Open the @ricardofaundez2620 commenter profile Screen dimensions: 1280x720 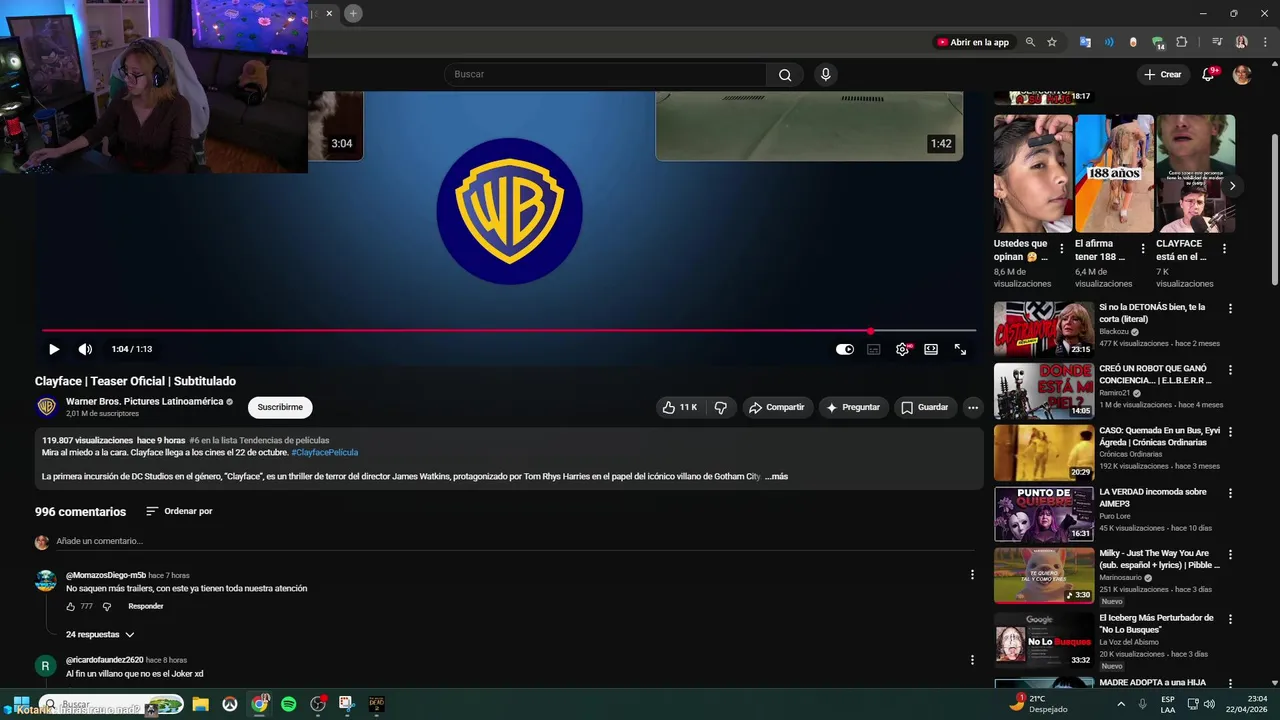[x=104, y=660]
